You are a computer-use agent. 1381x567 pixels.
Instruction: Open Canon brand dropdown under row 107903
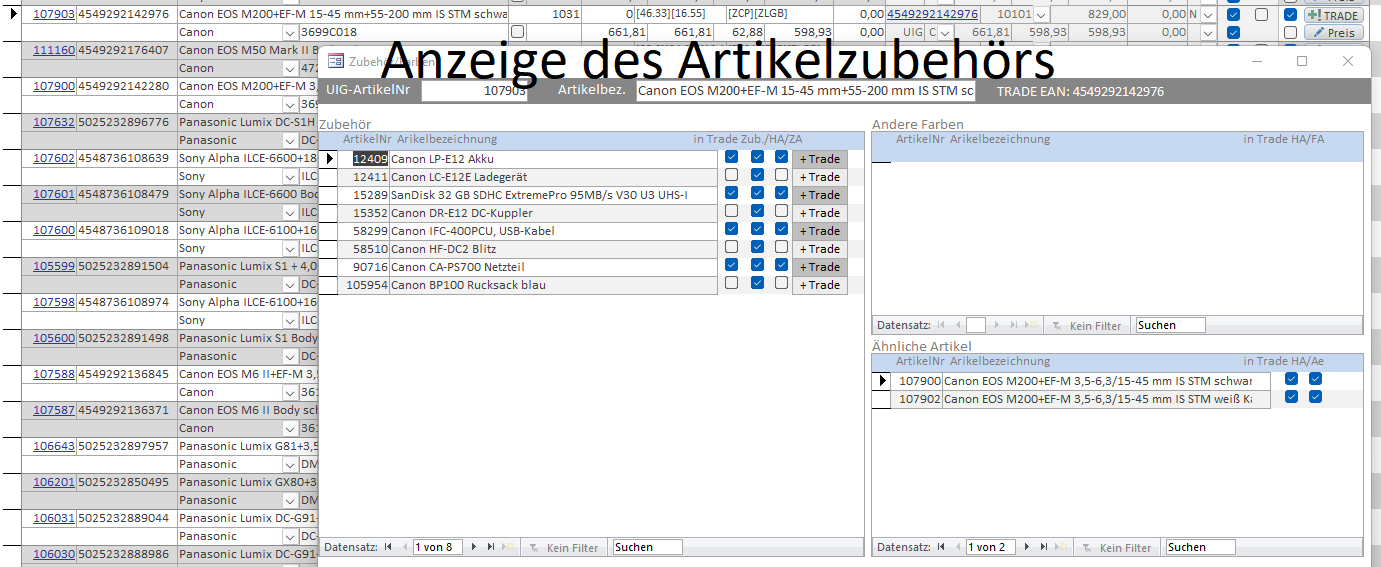289,33
